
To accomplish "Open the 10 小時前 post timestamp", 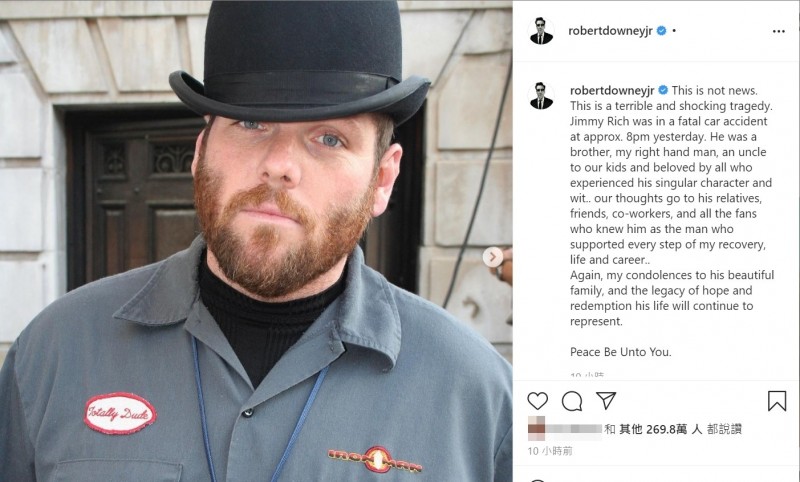I will coord(549,451).
